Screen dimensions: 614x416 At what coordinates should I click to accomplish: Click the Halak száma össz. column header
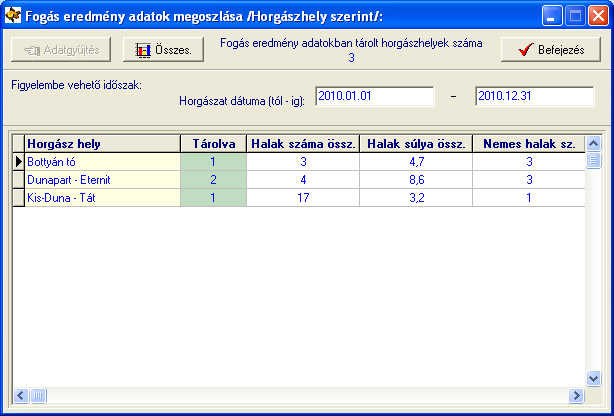click(x=303, y=144)
